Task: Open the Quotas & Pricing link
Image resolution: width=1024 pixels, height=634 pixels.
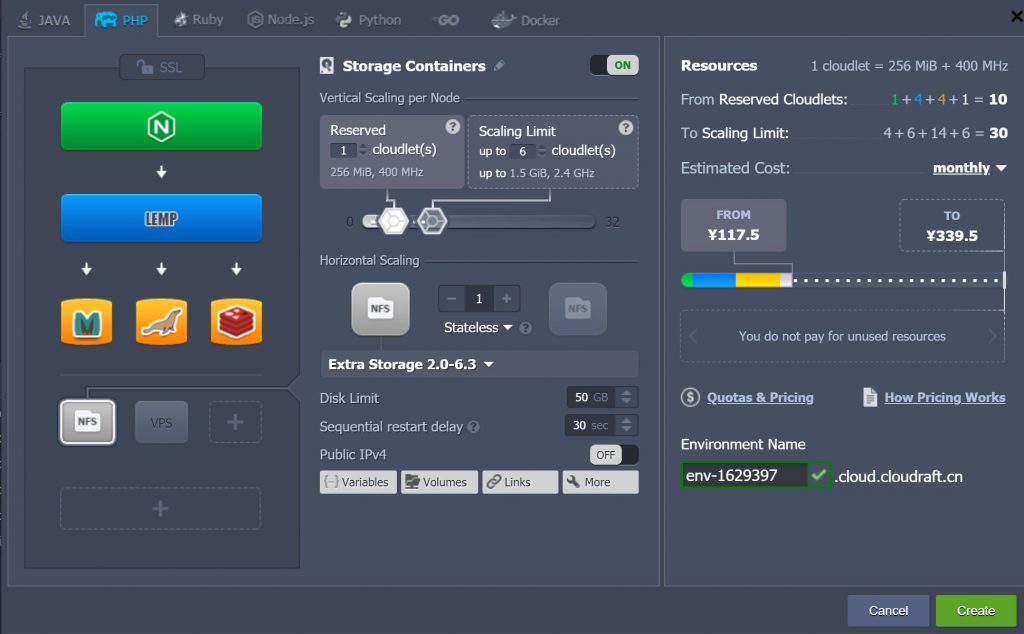Action: tap(759, 397)
